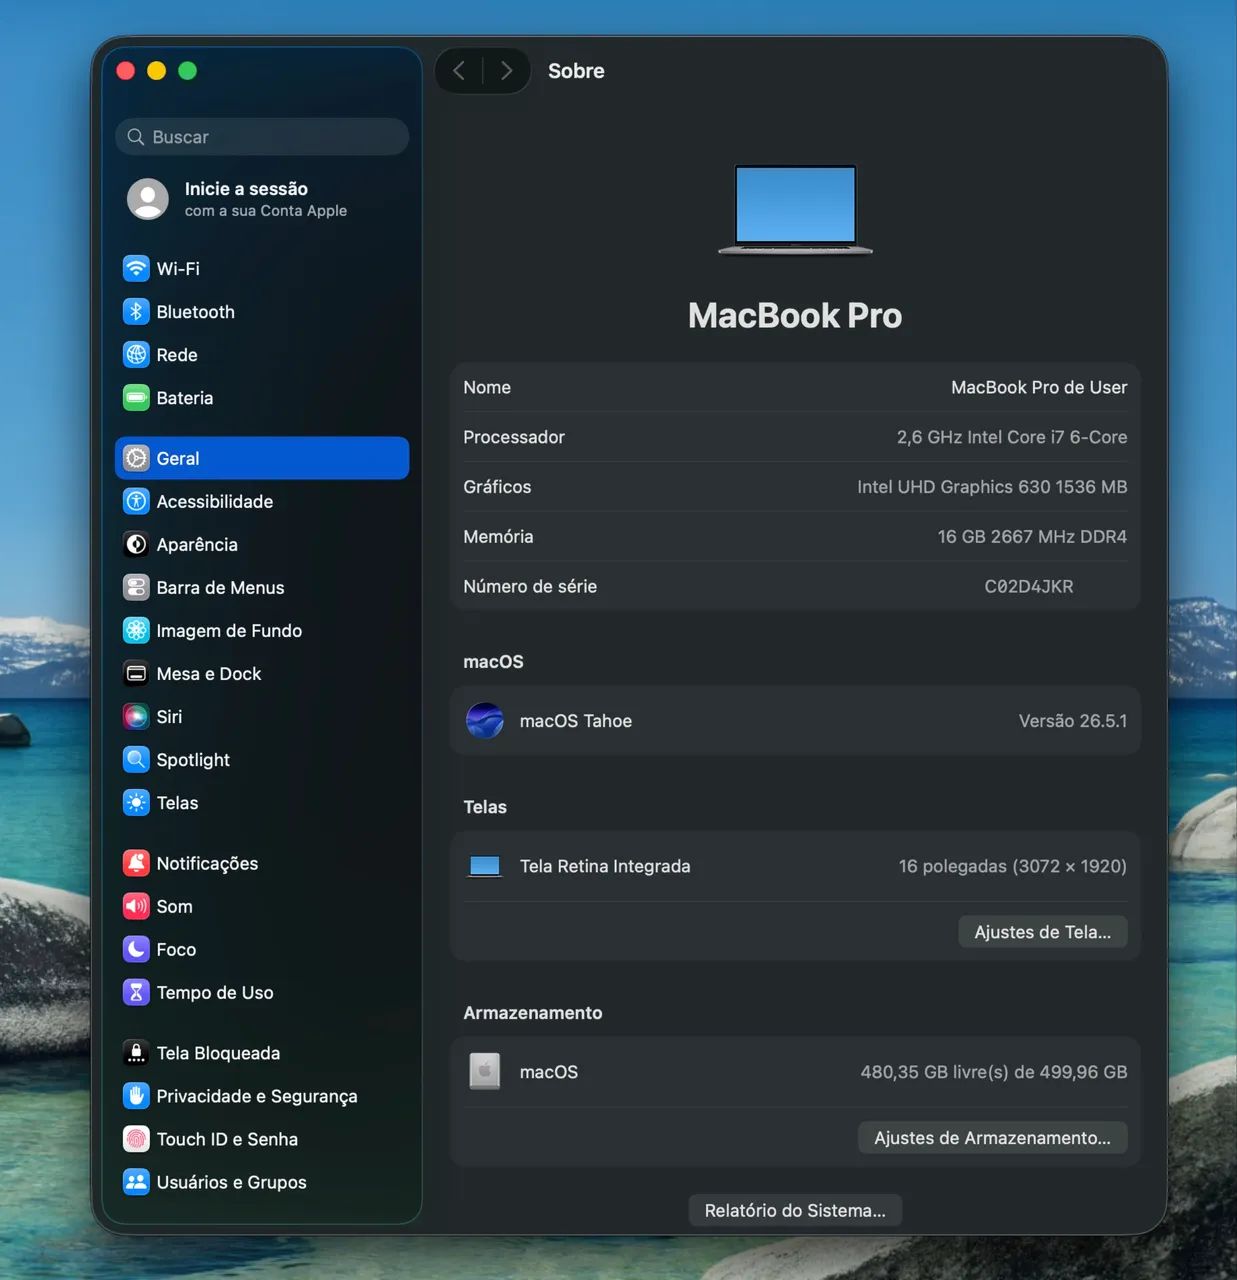Click 480,35 GB livre(s) storage text
The width and height of the screenshot is (1237, 1280).
tap(993, 1072)
